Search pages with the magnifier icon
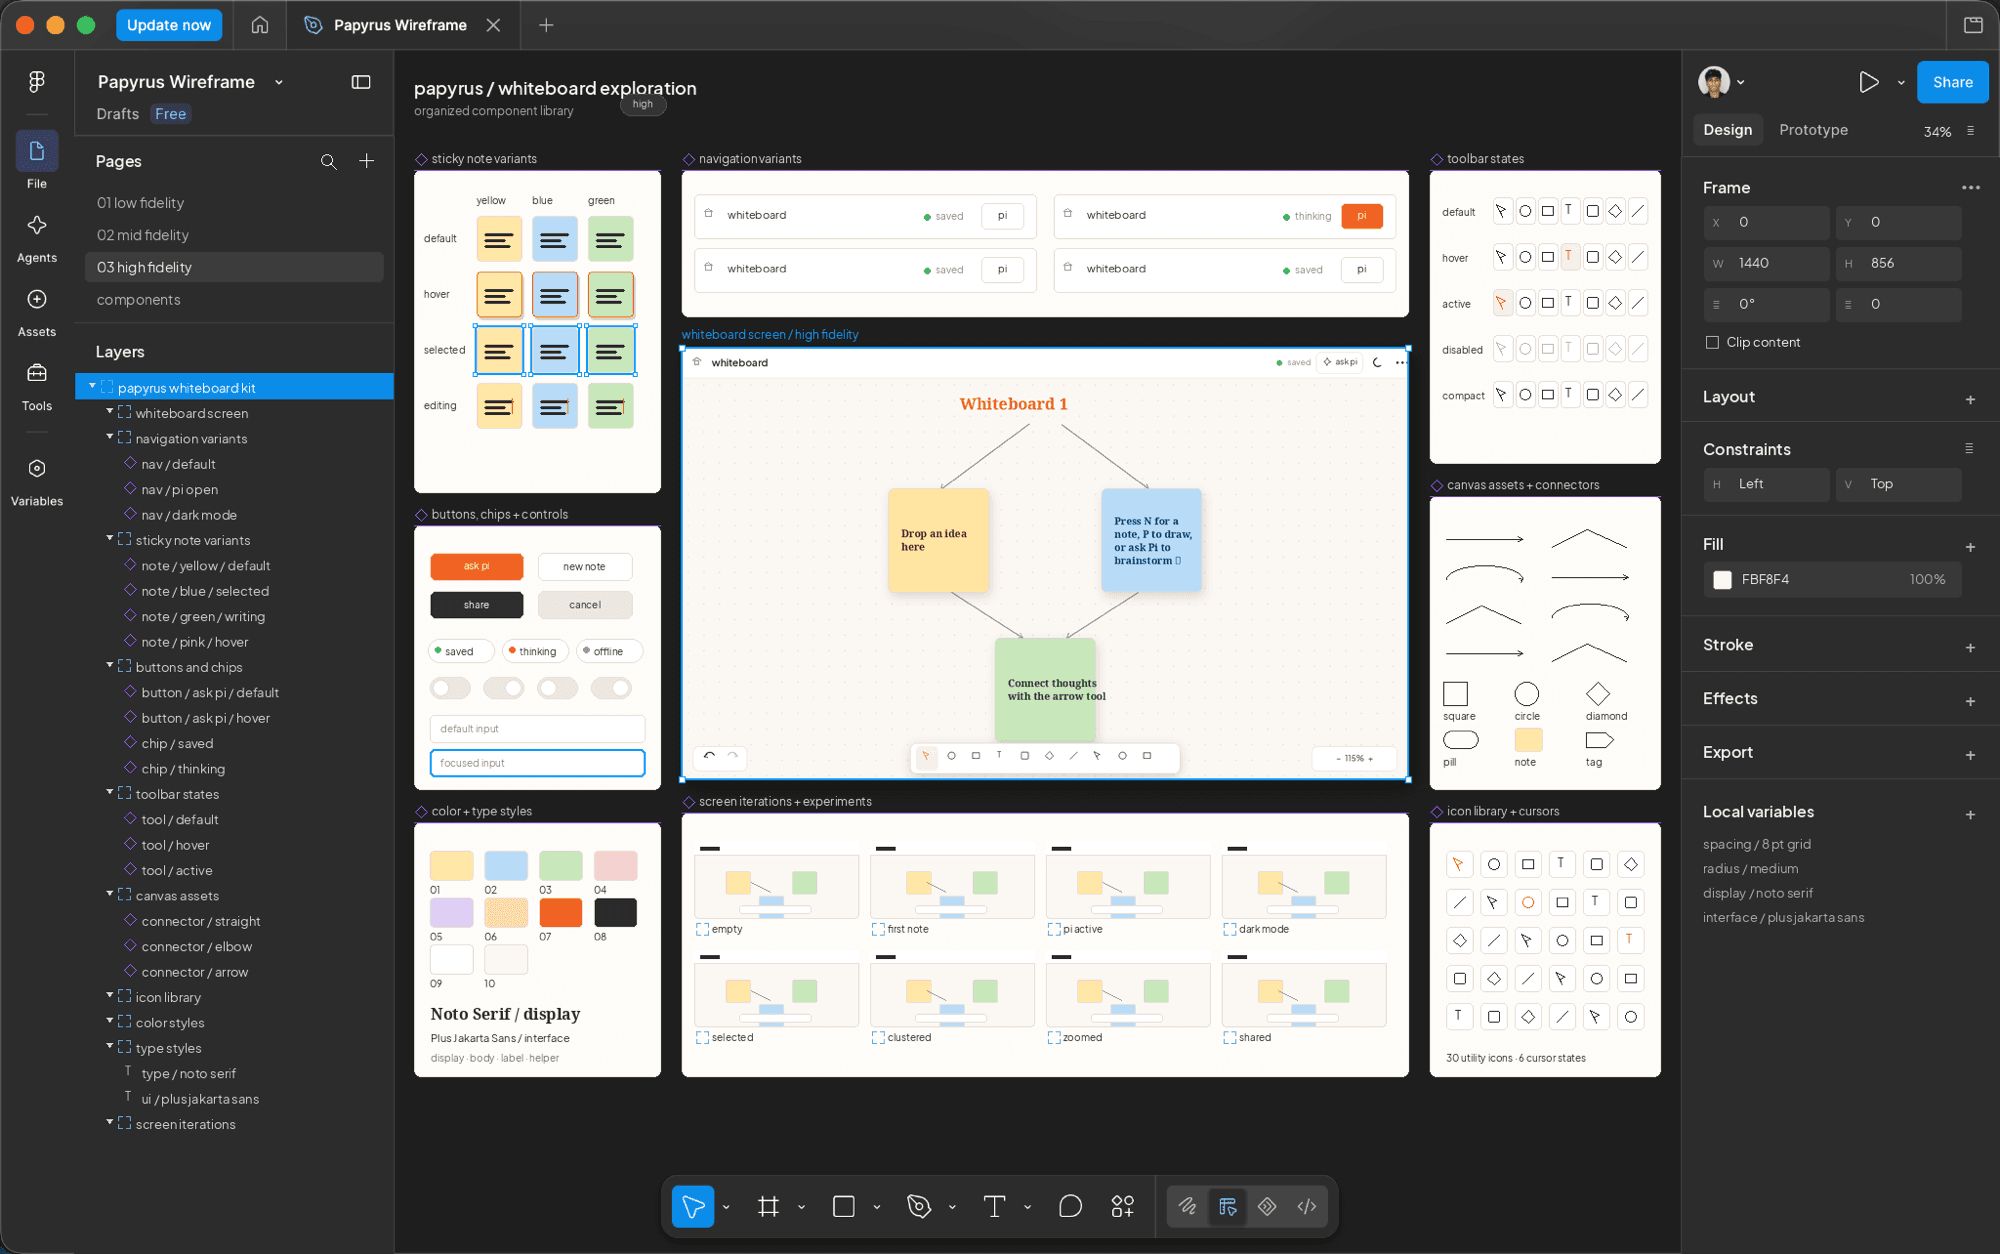This screenshot has height=1254, width=2000. (328, 161)
